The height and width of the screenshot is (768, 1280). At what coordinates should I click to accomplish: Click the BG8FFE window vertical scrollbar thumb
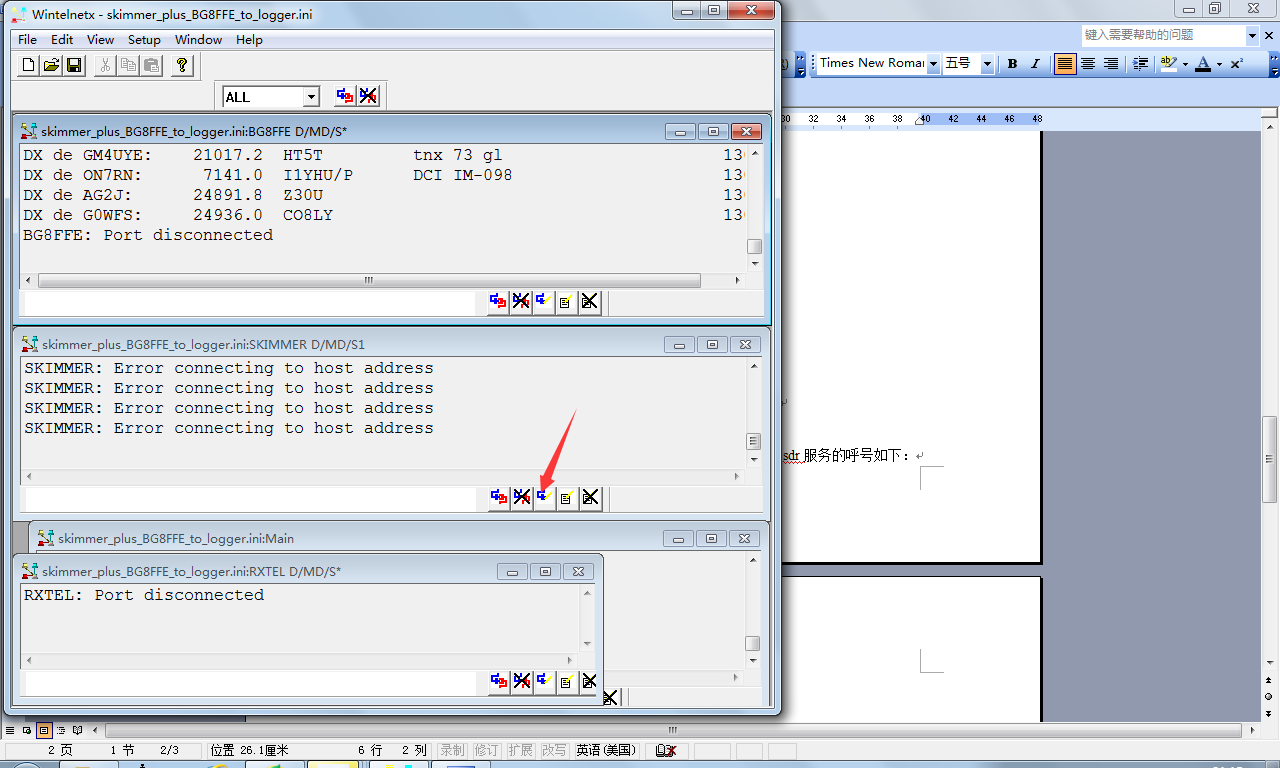[x=755, y=247]
